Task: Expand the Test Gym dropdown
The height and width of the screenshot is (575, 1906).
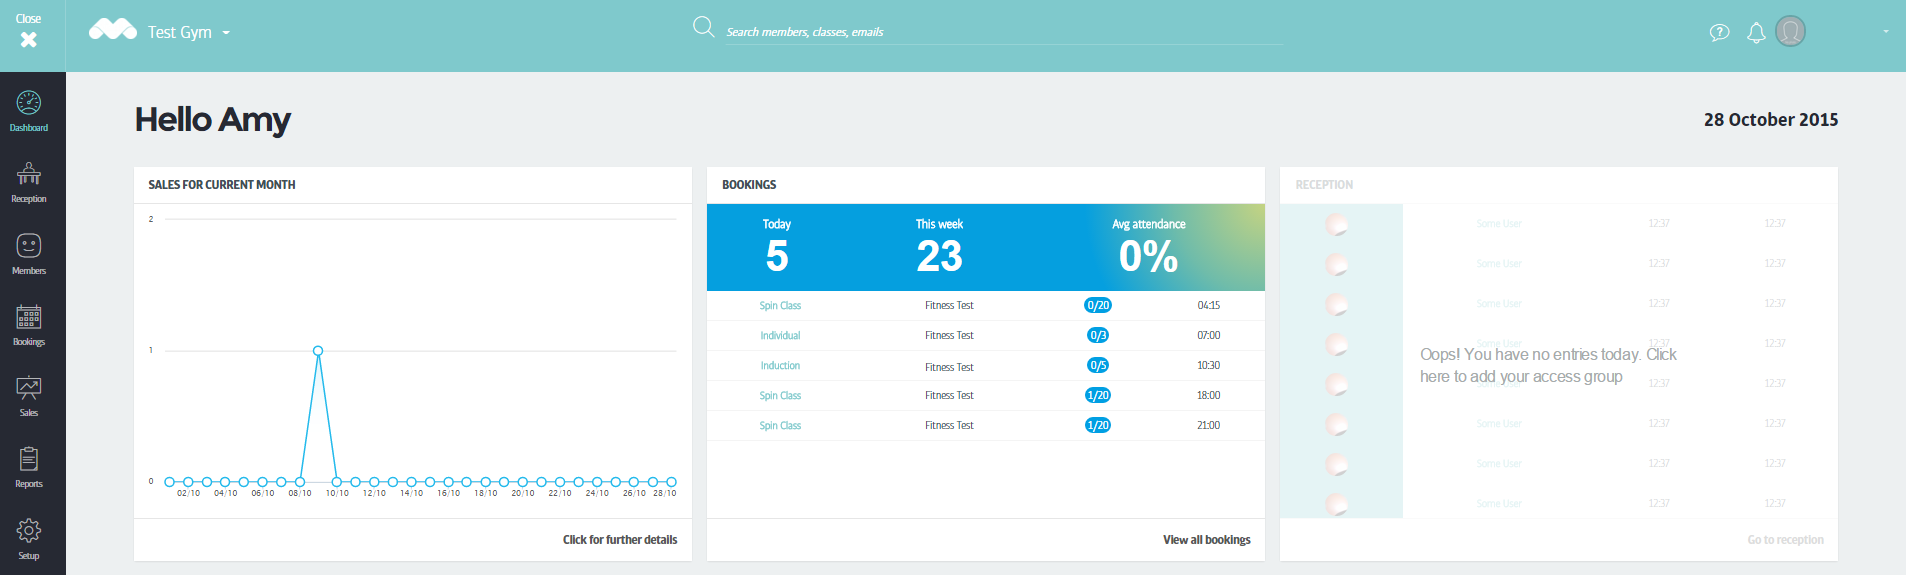Action: (x=226, y=33)
